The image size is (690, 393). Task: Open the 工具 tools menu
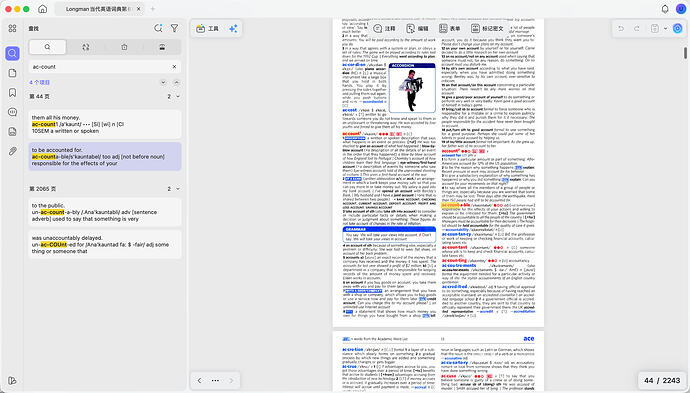point(207,29)
